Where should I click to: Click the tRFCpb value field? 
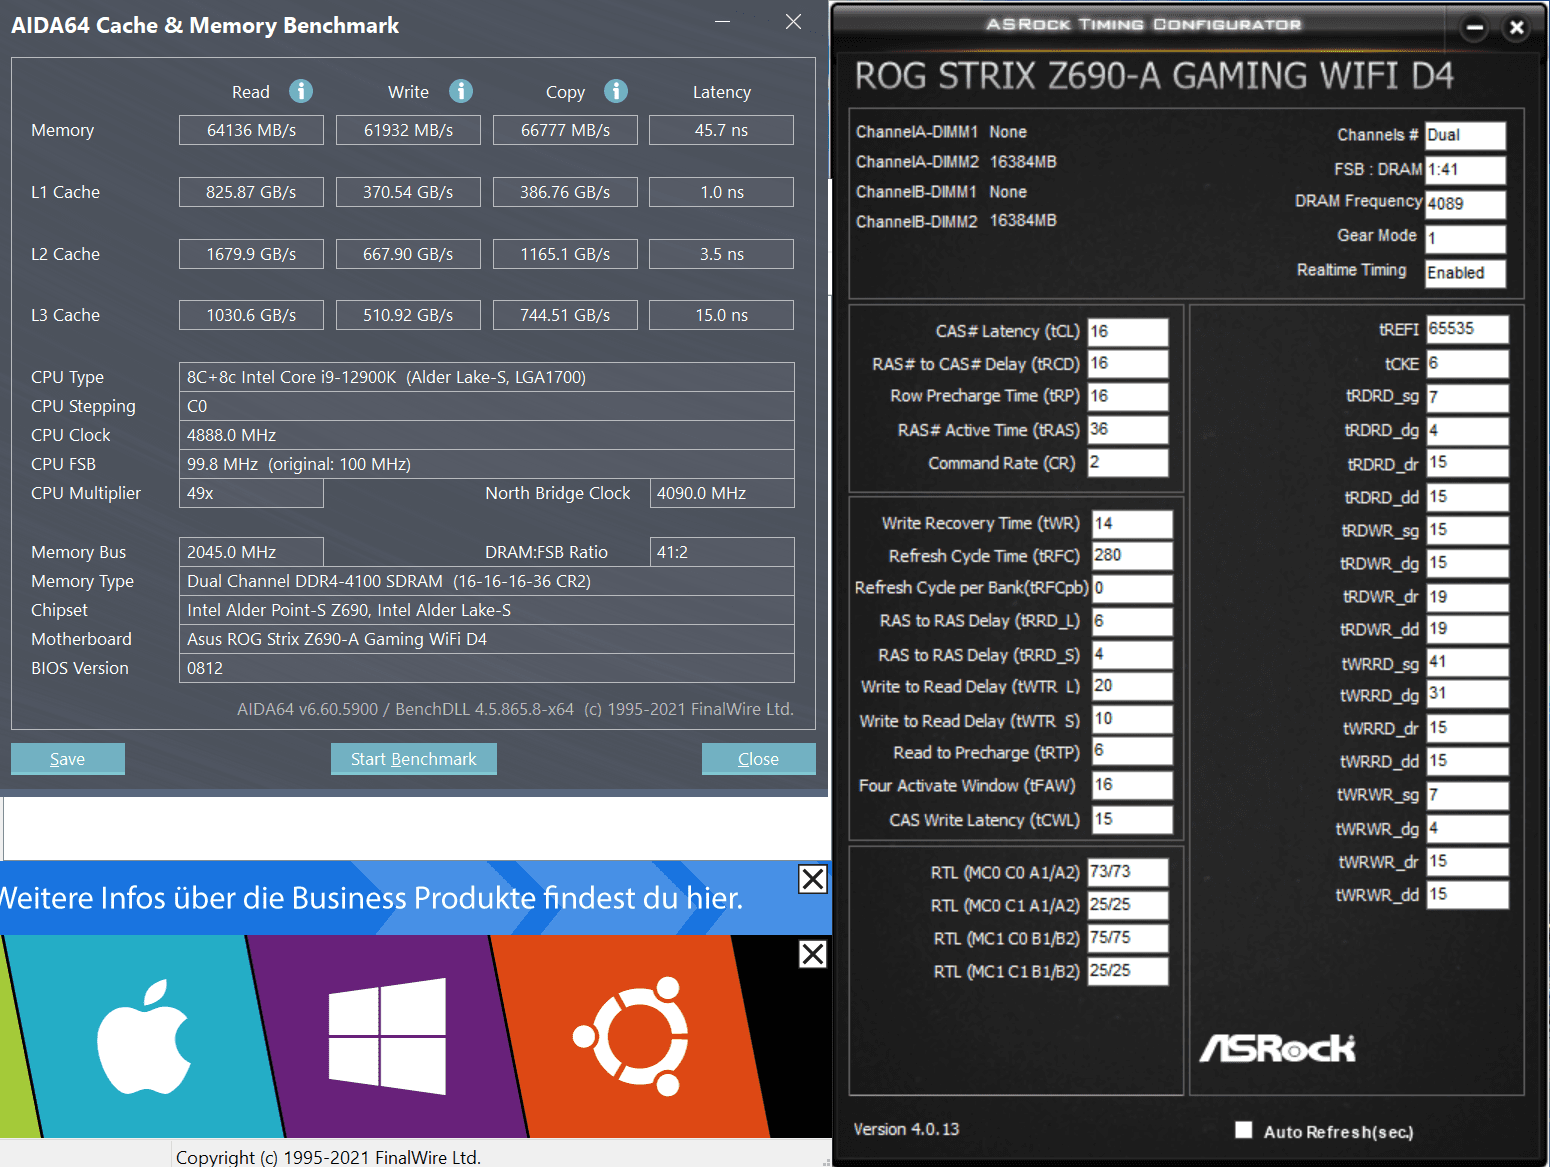coord(1132,589)
